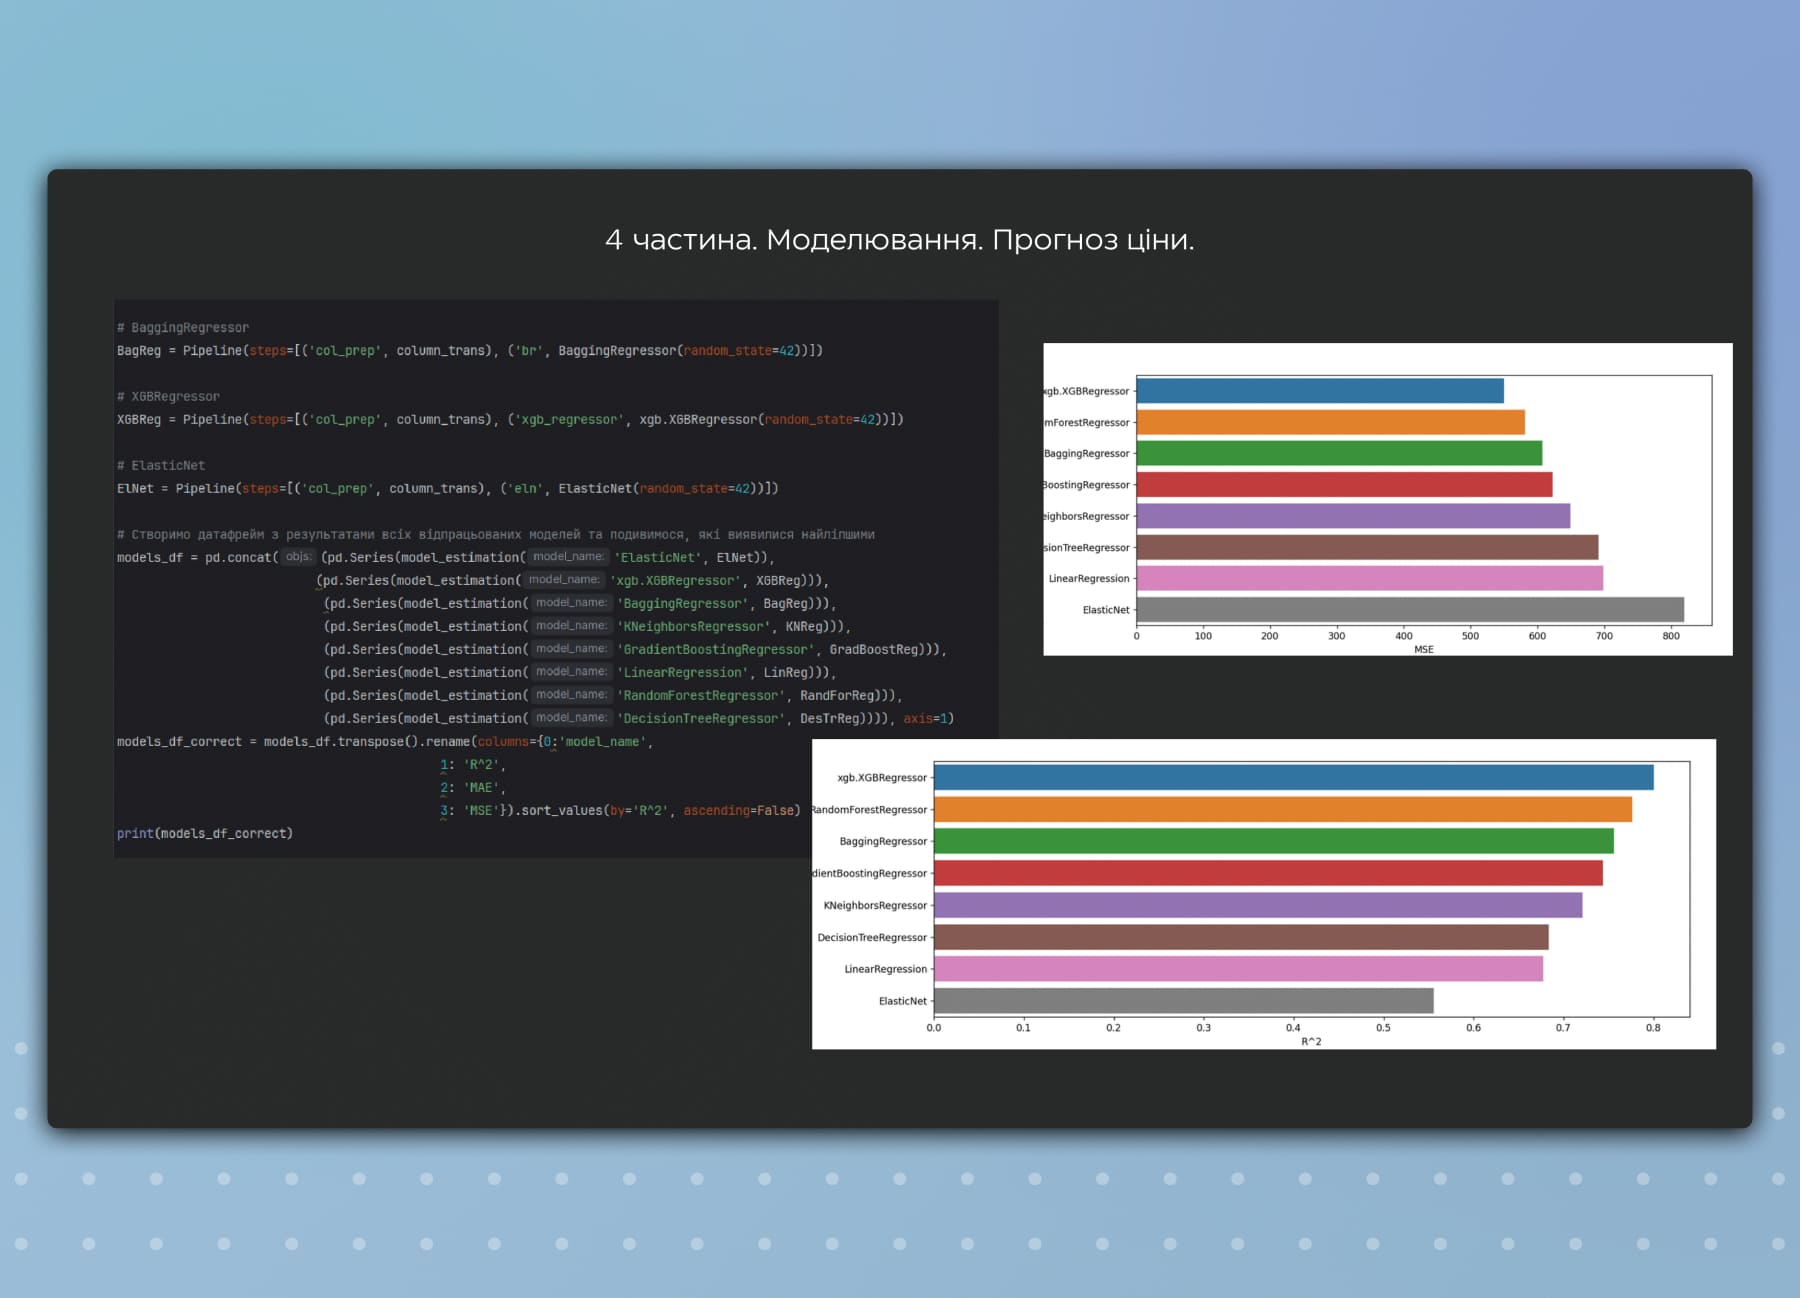Click the orange RandomForestRegressor bar in R^2 chart
The image size is (1800, 1298).
pos(1283,810)
